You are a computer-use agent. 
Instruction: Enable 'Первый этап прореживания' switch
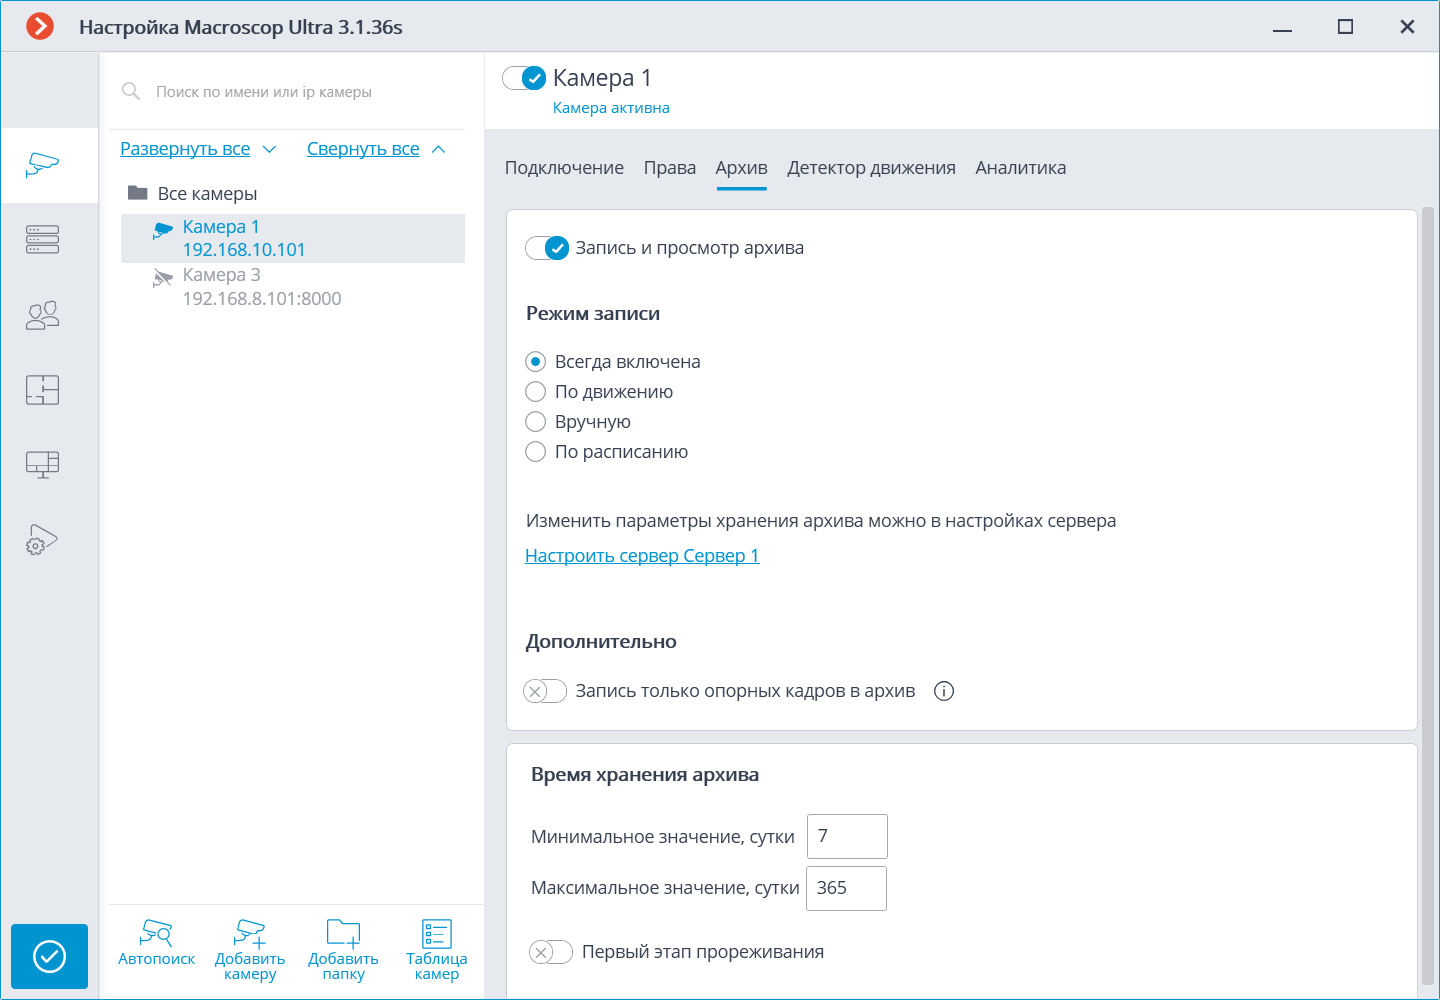point(551,952)
